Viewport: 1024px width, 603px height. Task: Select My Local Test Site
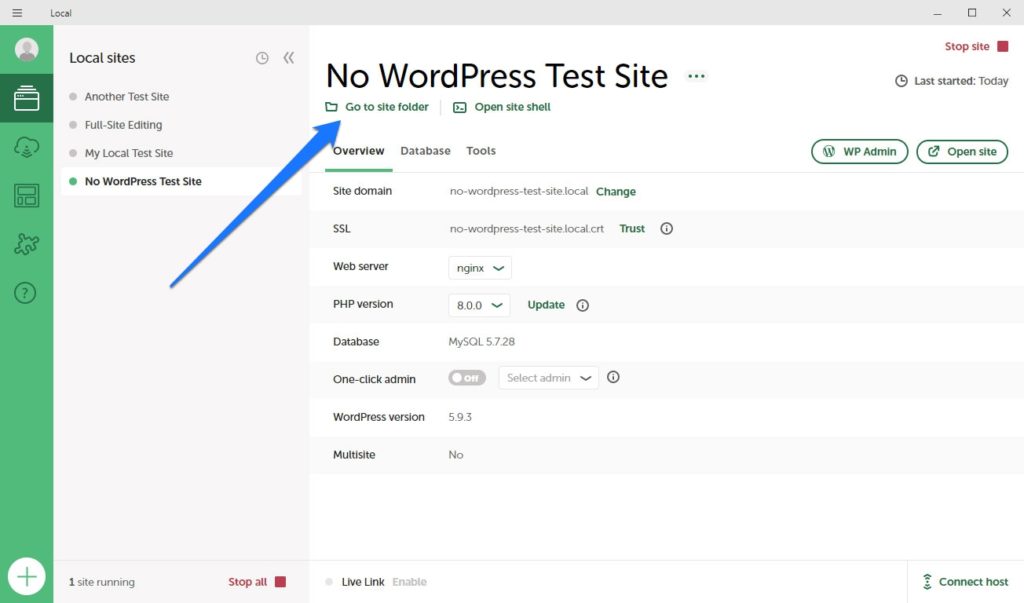point(129,153)
